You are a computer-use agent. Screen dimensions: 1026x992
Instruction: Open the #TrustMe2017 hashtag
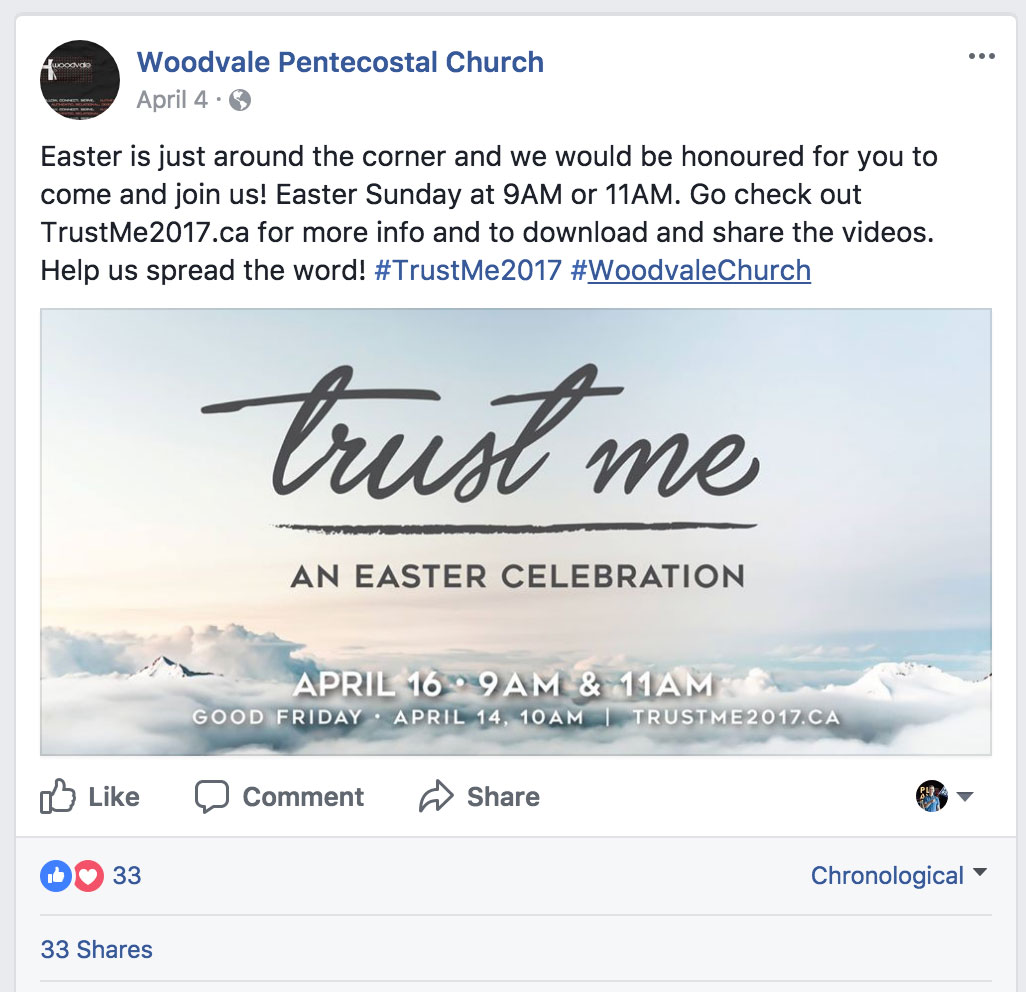(468, 270)
